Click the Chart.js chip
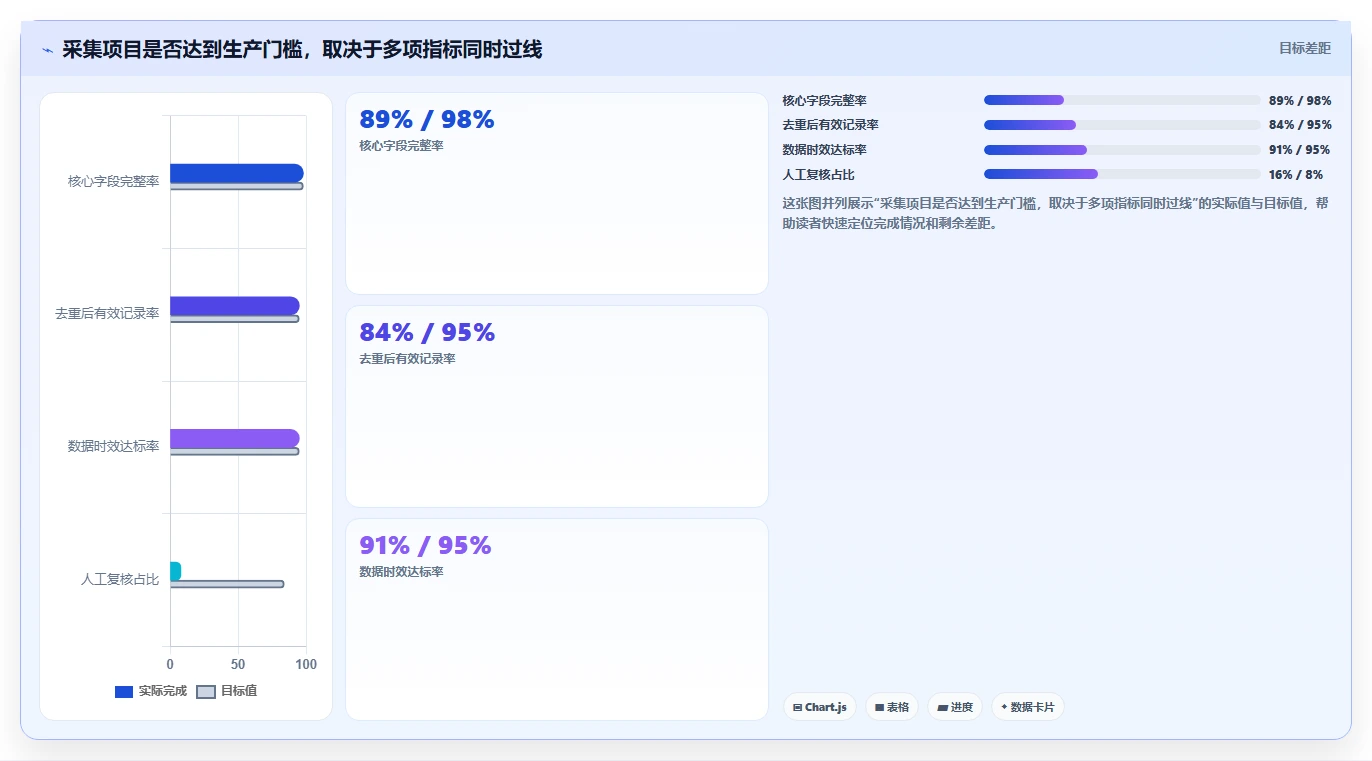 820,707
